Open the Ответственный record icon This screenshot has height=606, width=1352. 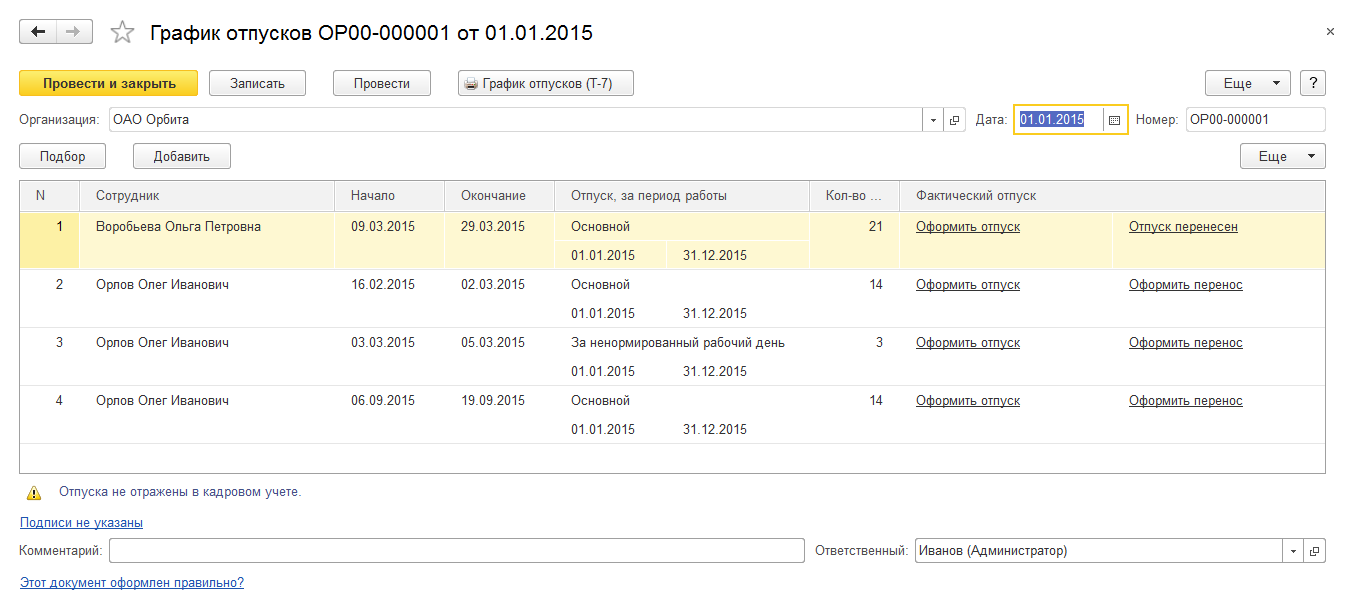pos(1315,551)
